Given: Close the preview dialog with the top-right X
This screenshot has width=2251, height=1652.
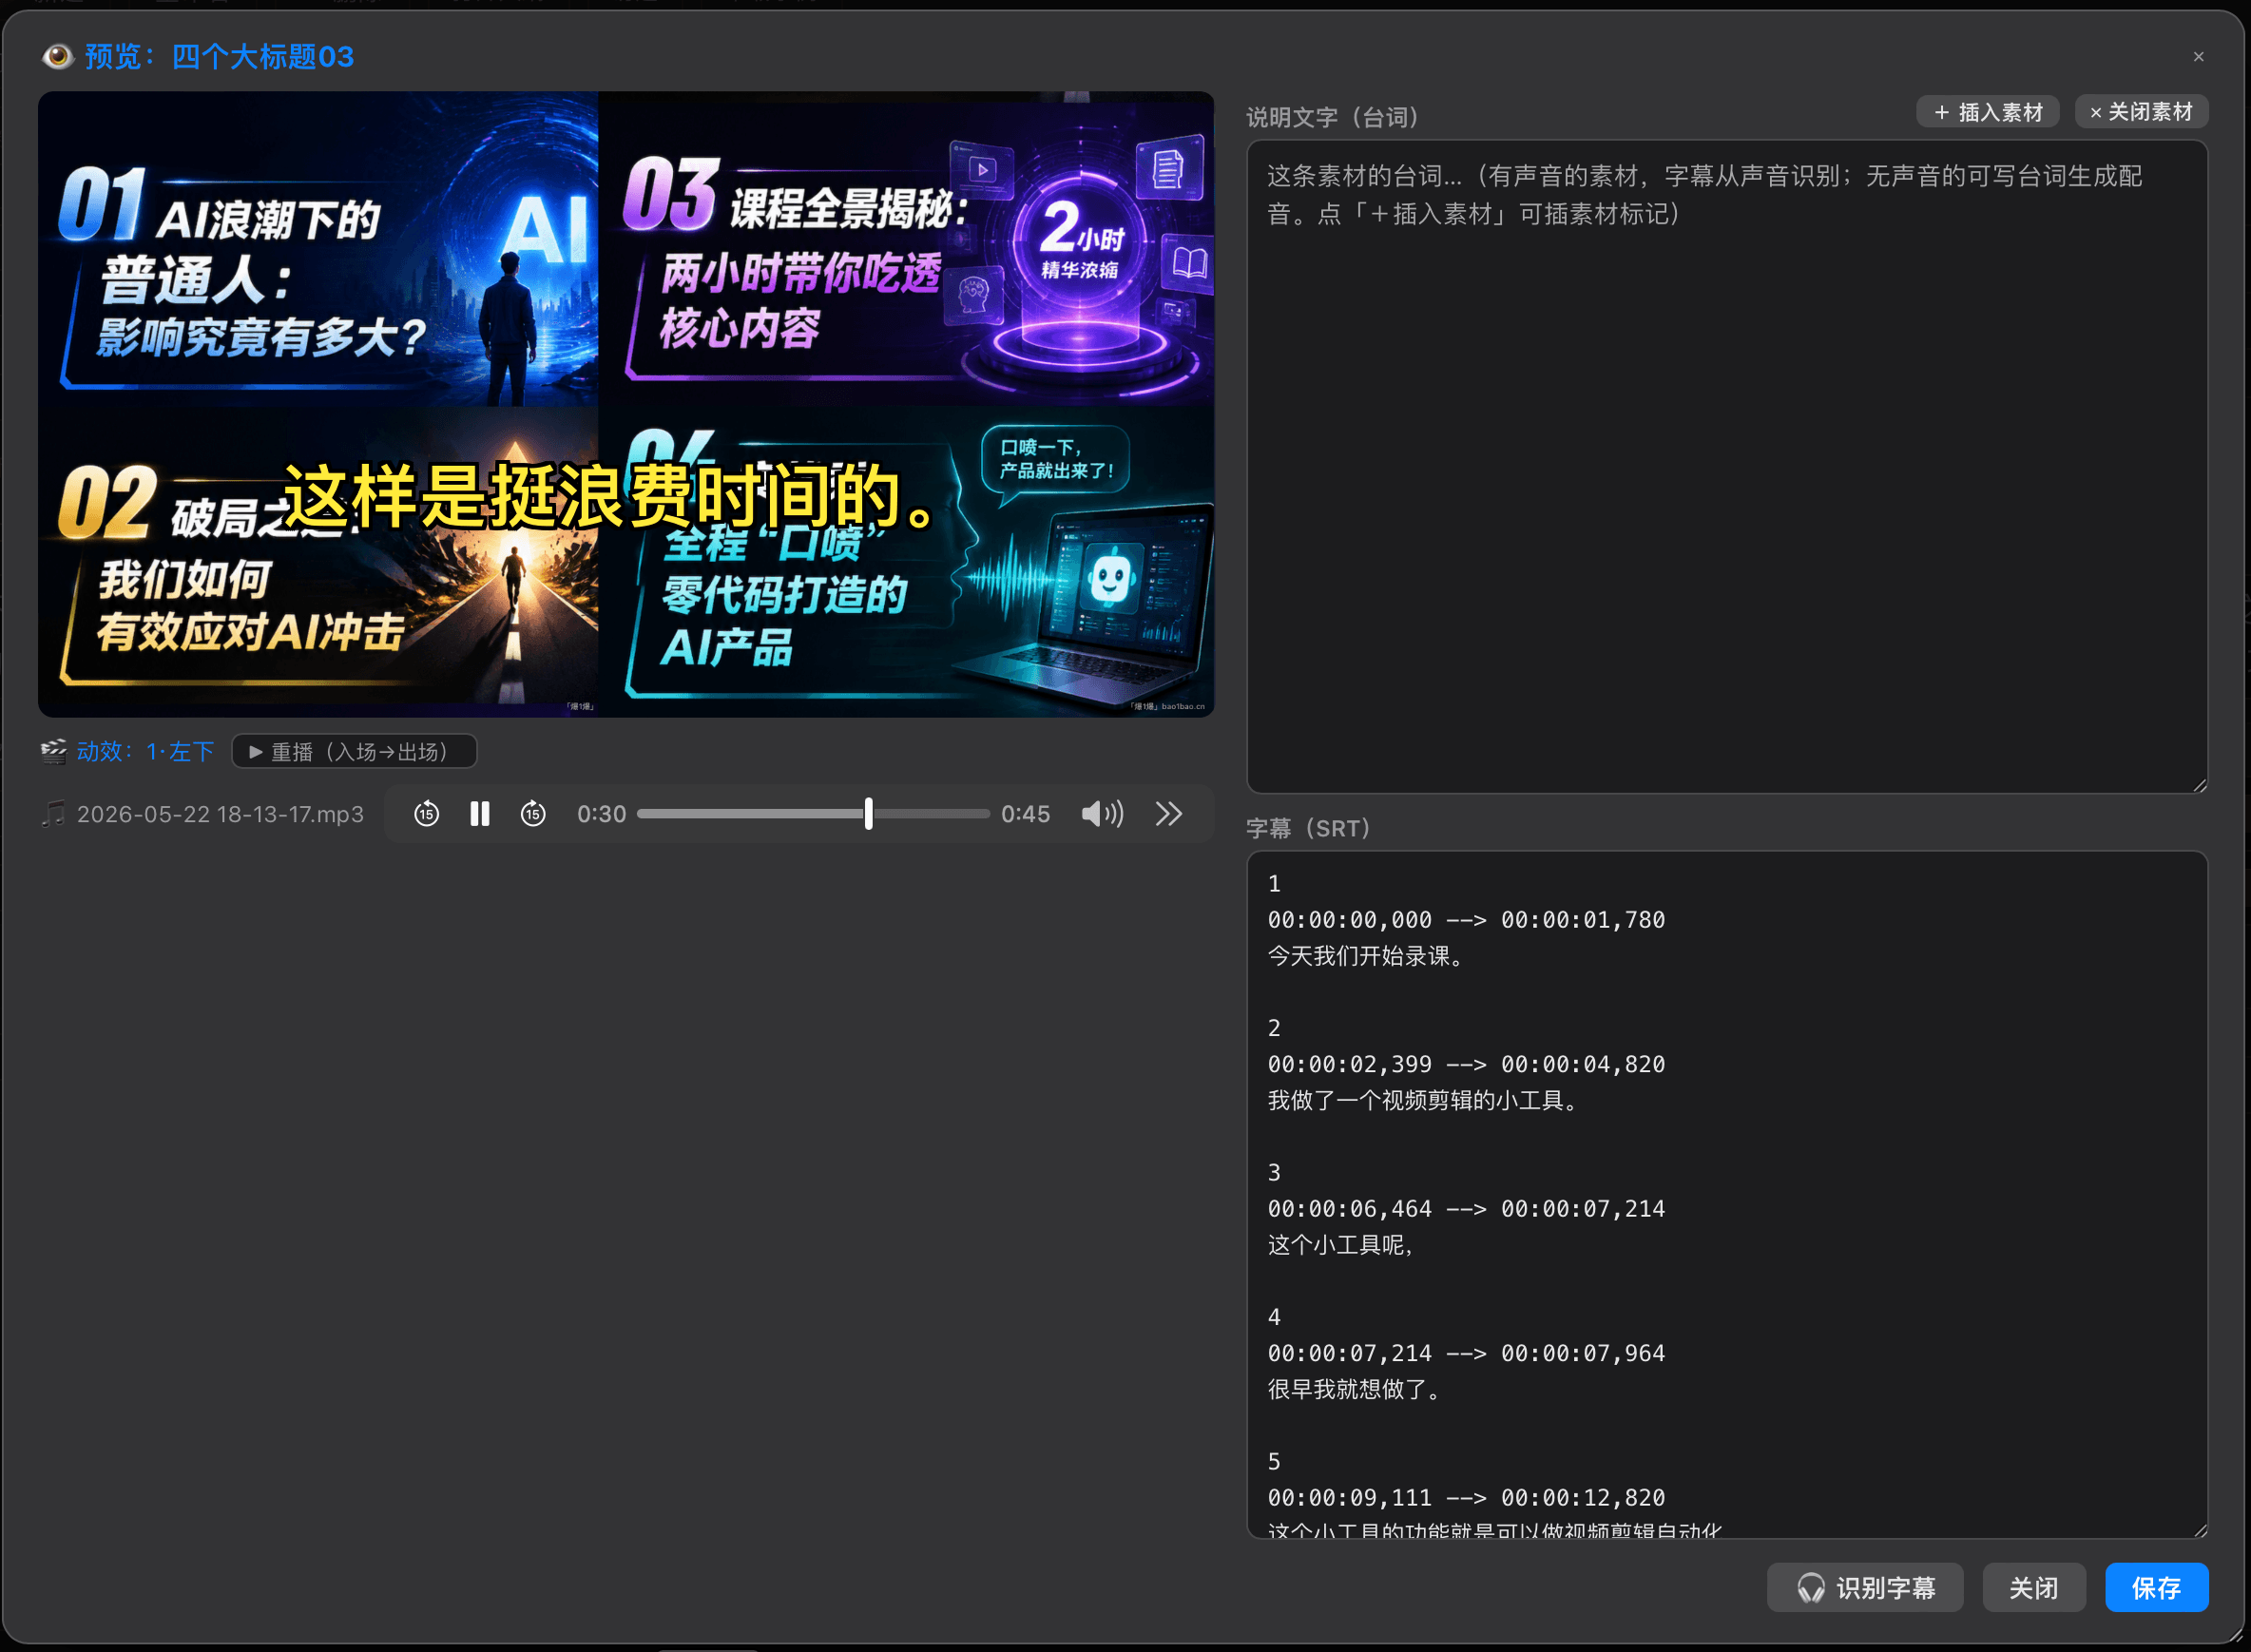Looking at the screenshot, I should [x=2198, y=57].
